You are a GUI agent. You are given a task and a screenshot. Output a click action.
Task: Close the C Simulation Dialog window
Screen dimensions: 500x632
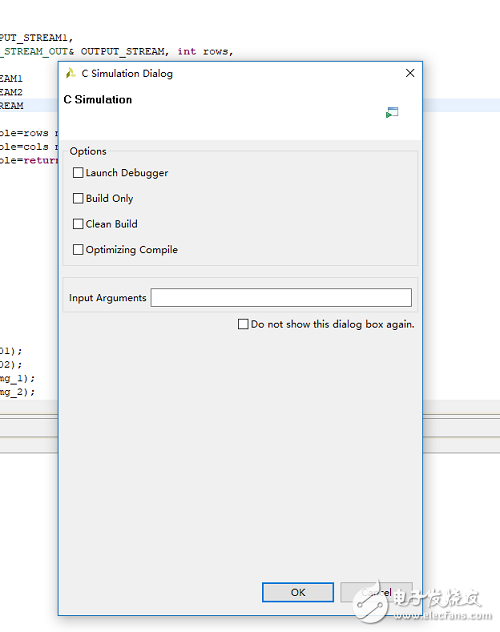pos(410,73)
